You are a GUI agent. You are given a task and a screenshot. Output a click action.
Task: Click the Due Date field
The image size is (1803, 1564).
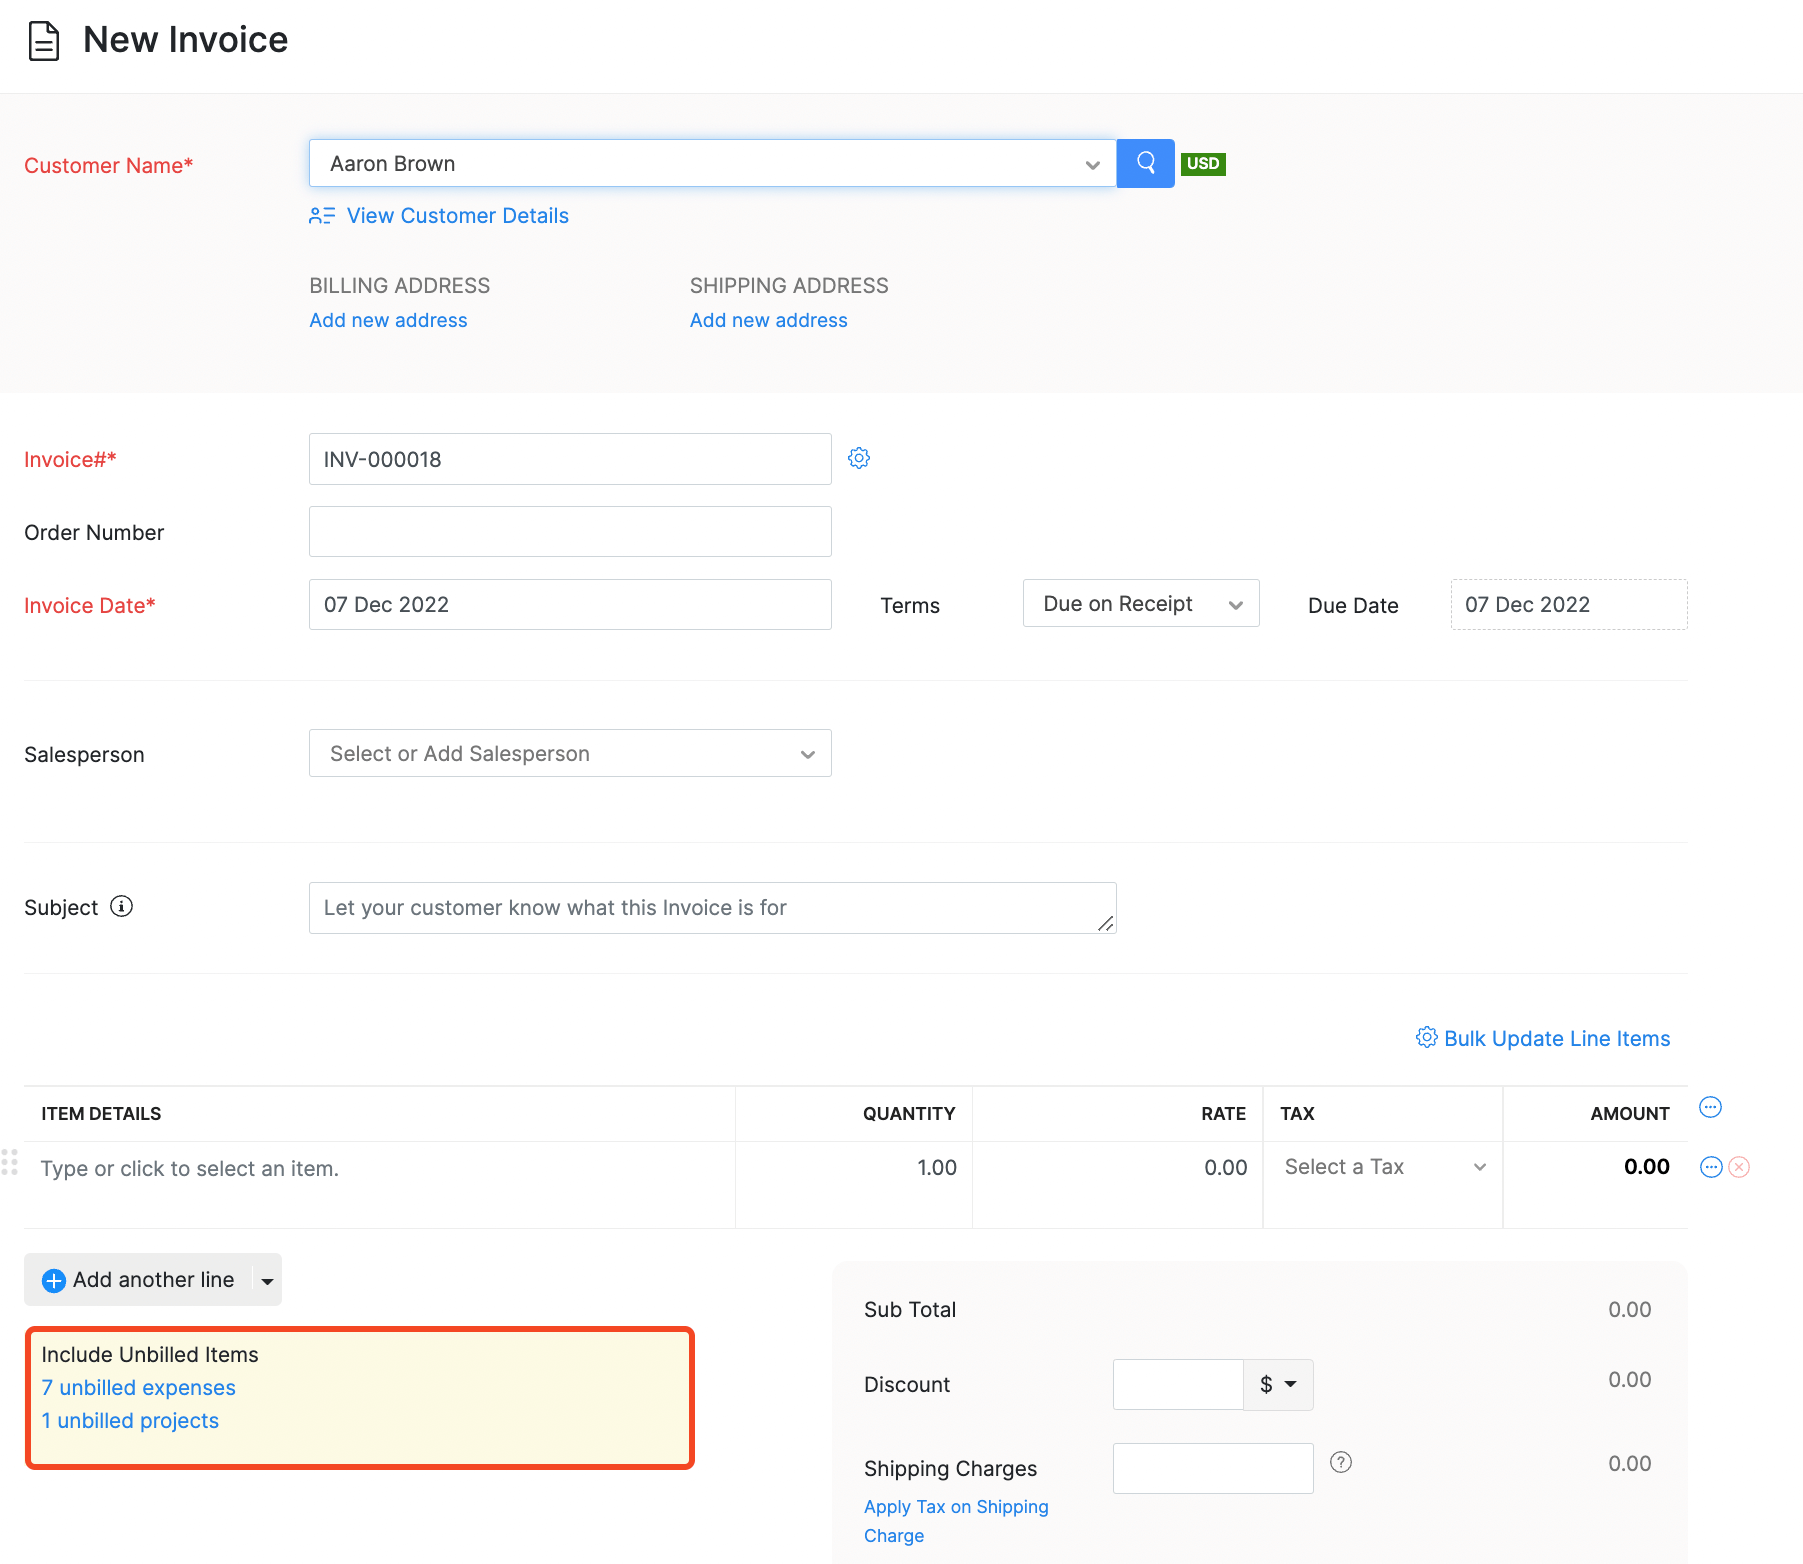(1567, 604)
